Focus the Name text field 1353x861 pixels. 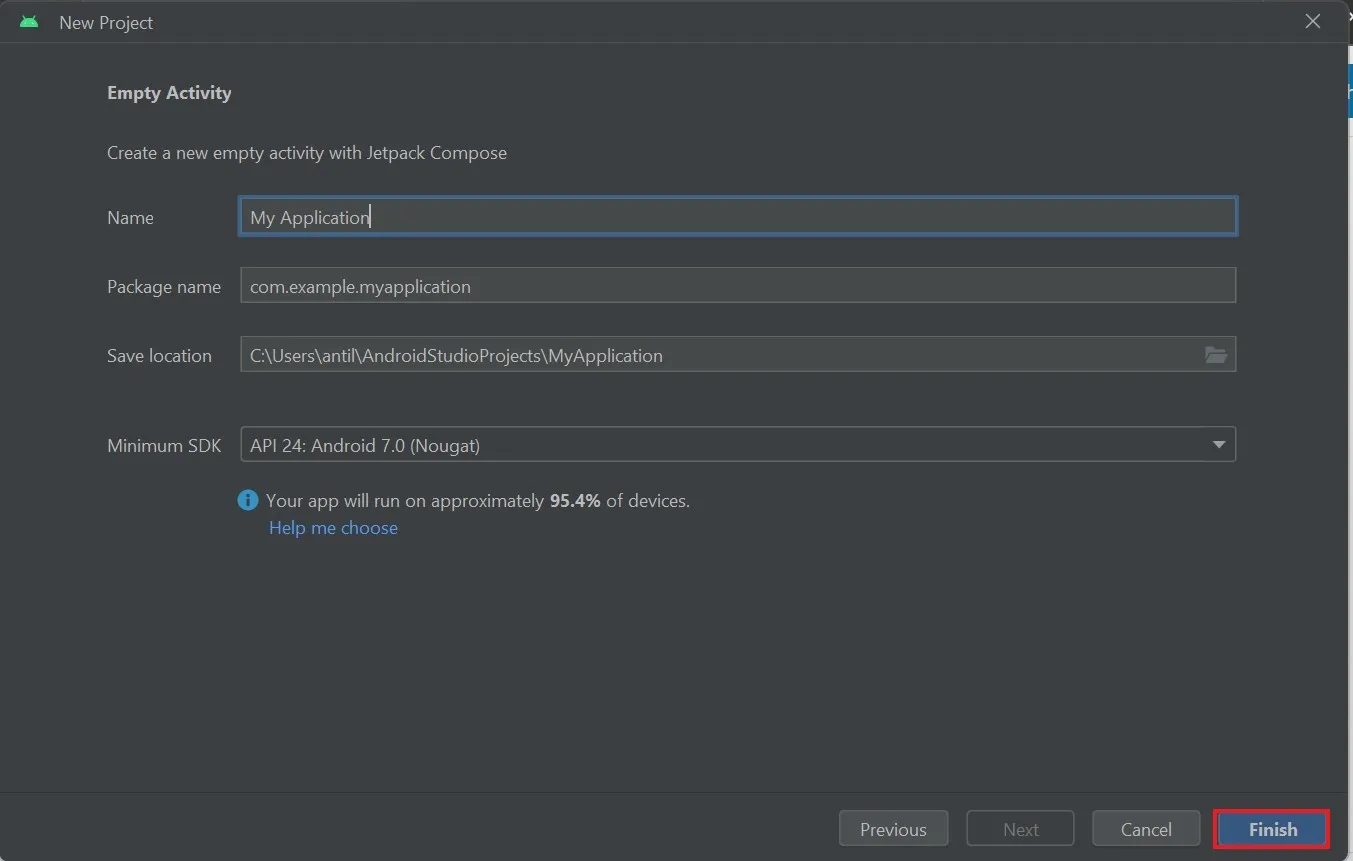pos(738,217)
